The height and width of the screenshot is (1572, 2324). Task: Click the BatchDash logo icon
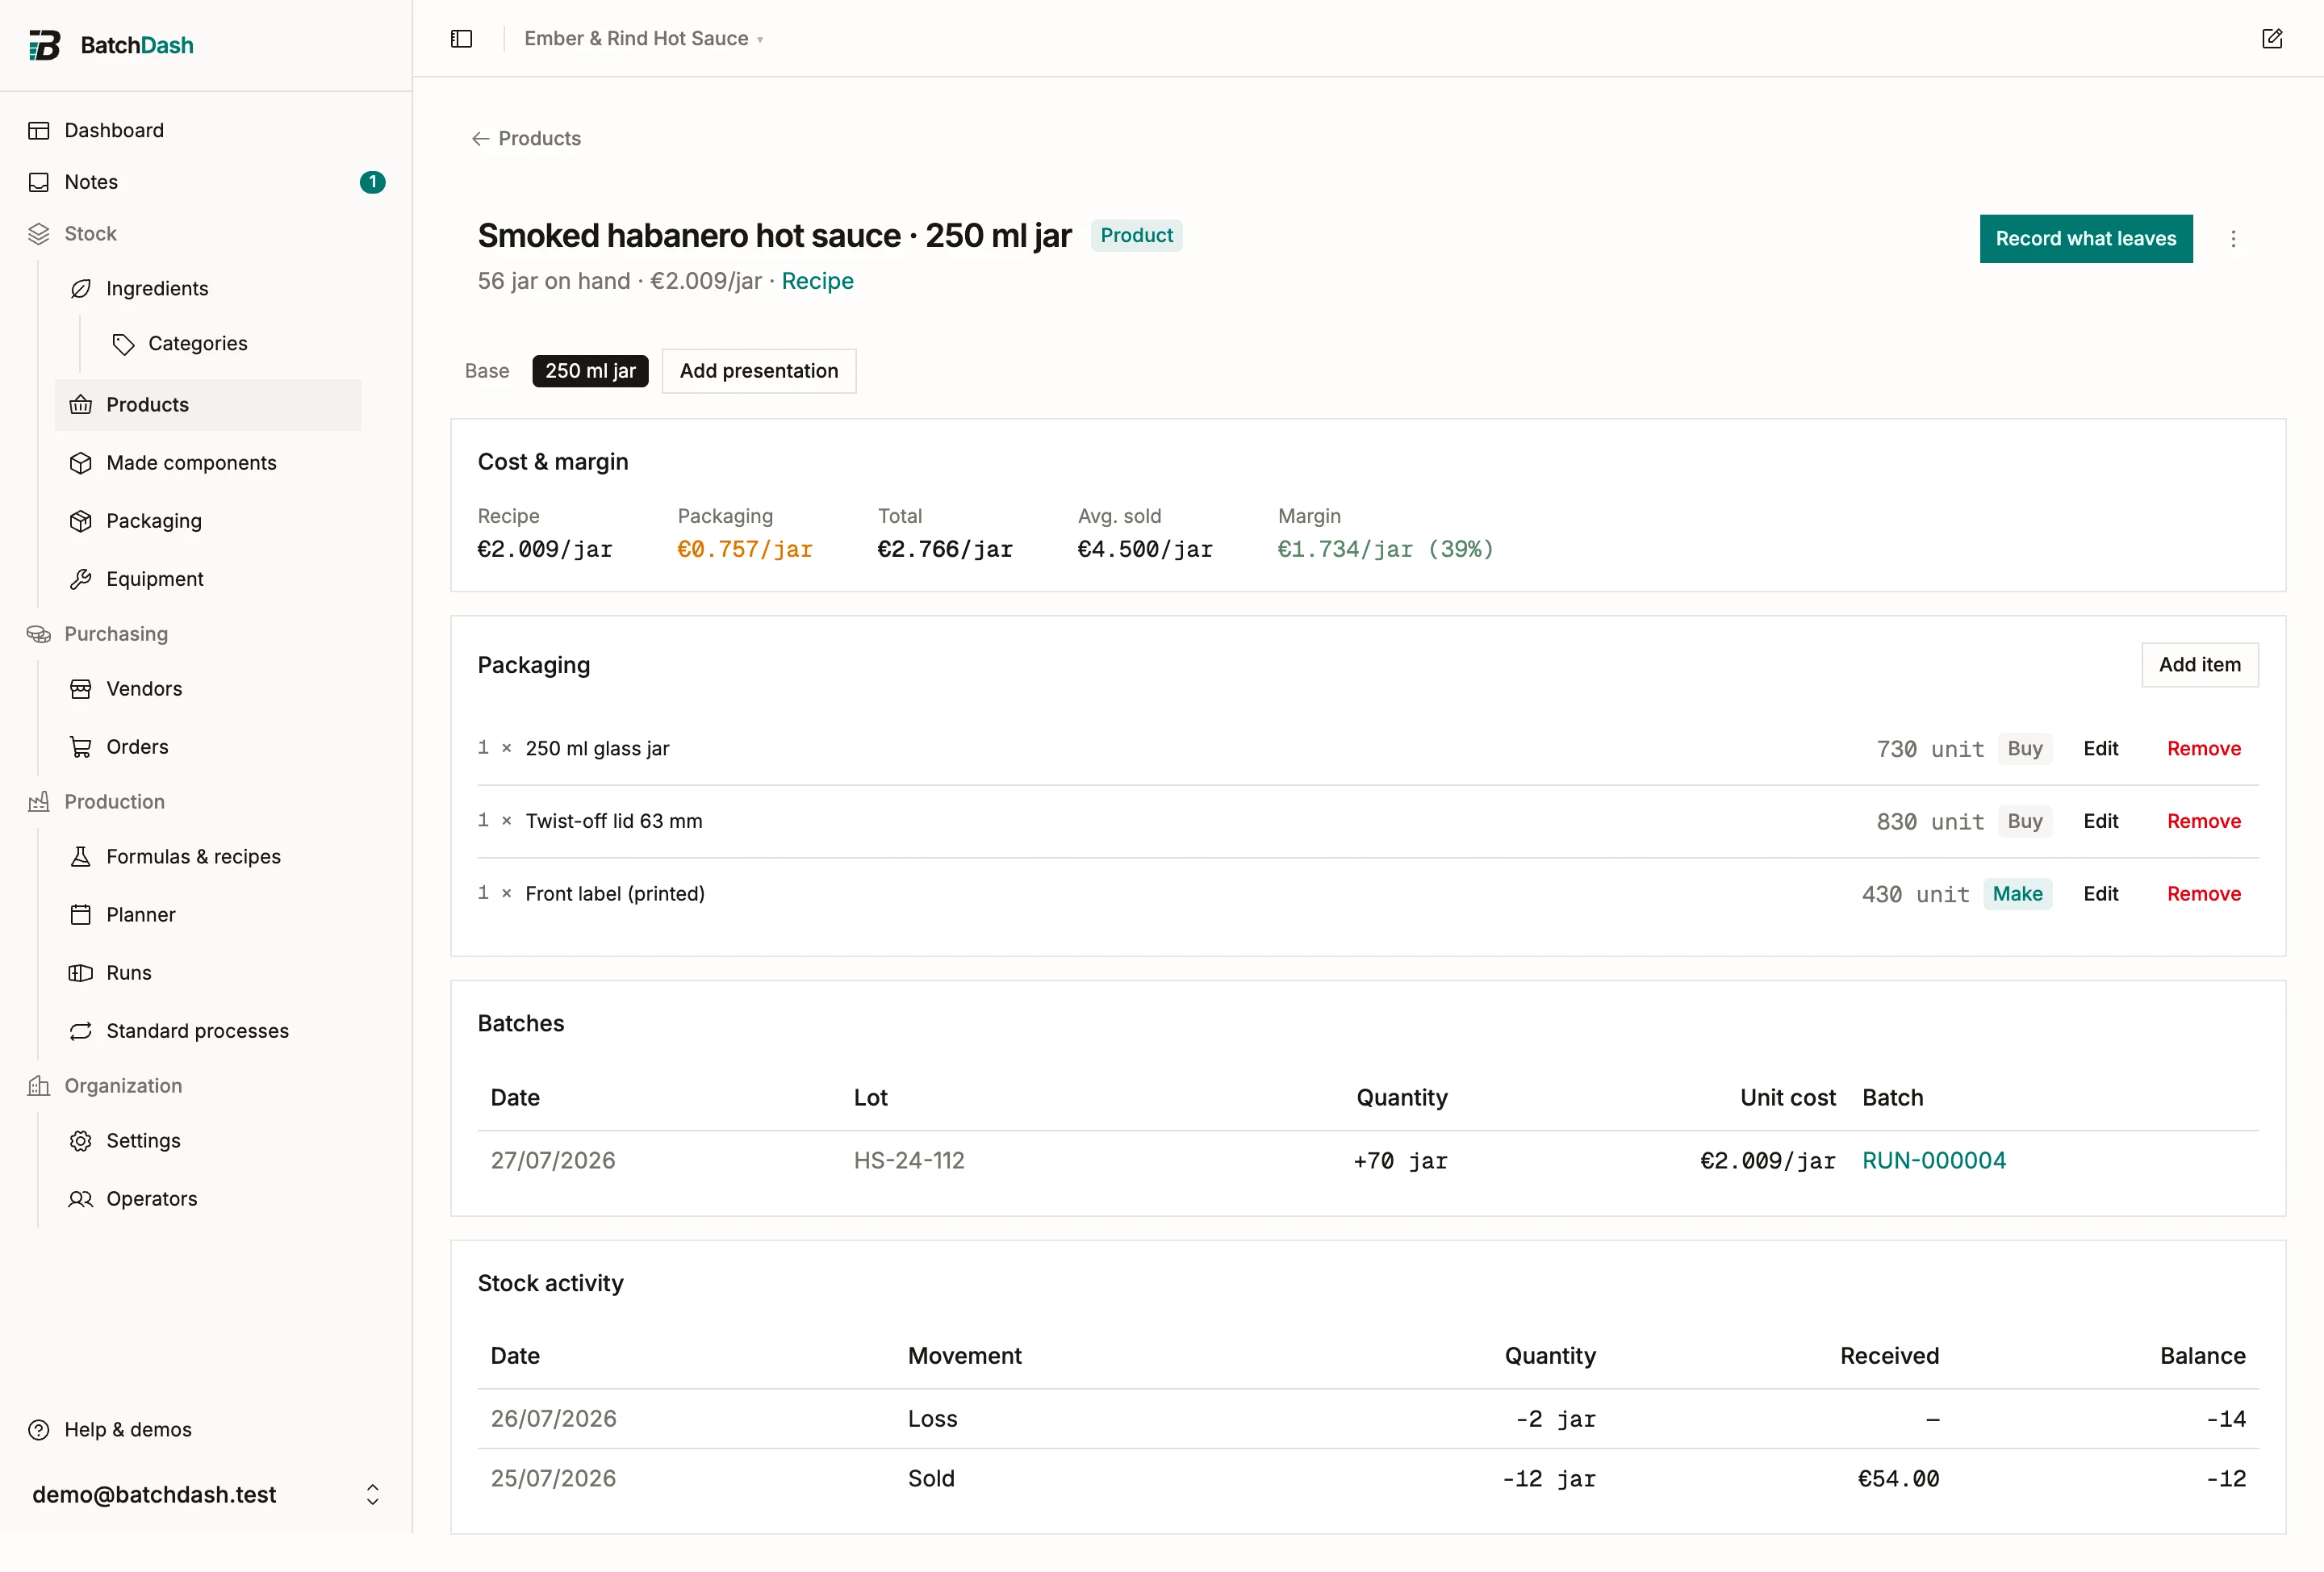tap(44, 45)
